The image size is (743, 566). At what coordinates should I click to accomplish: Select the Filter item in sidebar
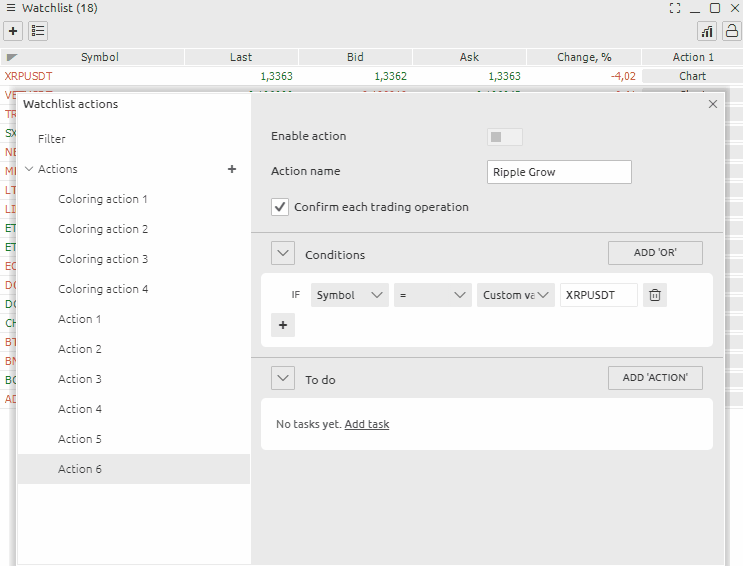click(52, 139)
